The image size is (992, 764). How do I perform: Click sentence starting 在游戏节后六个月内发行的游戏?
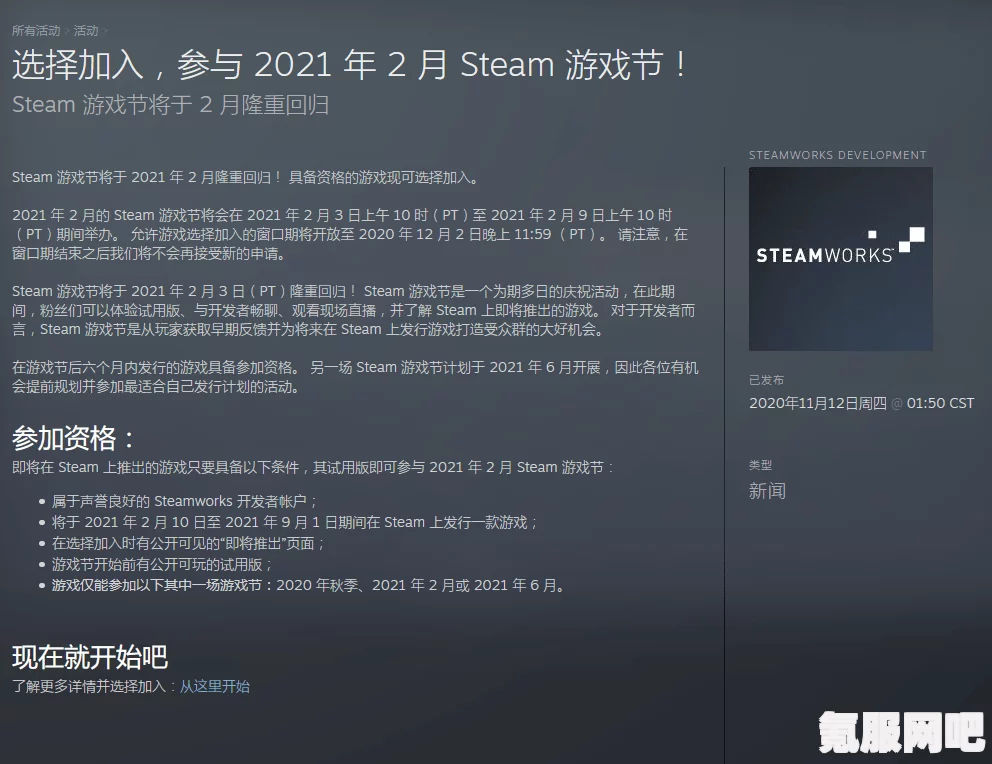355,377
